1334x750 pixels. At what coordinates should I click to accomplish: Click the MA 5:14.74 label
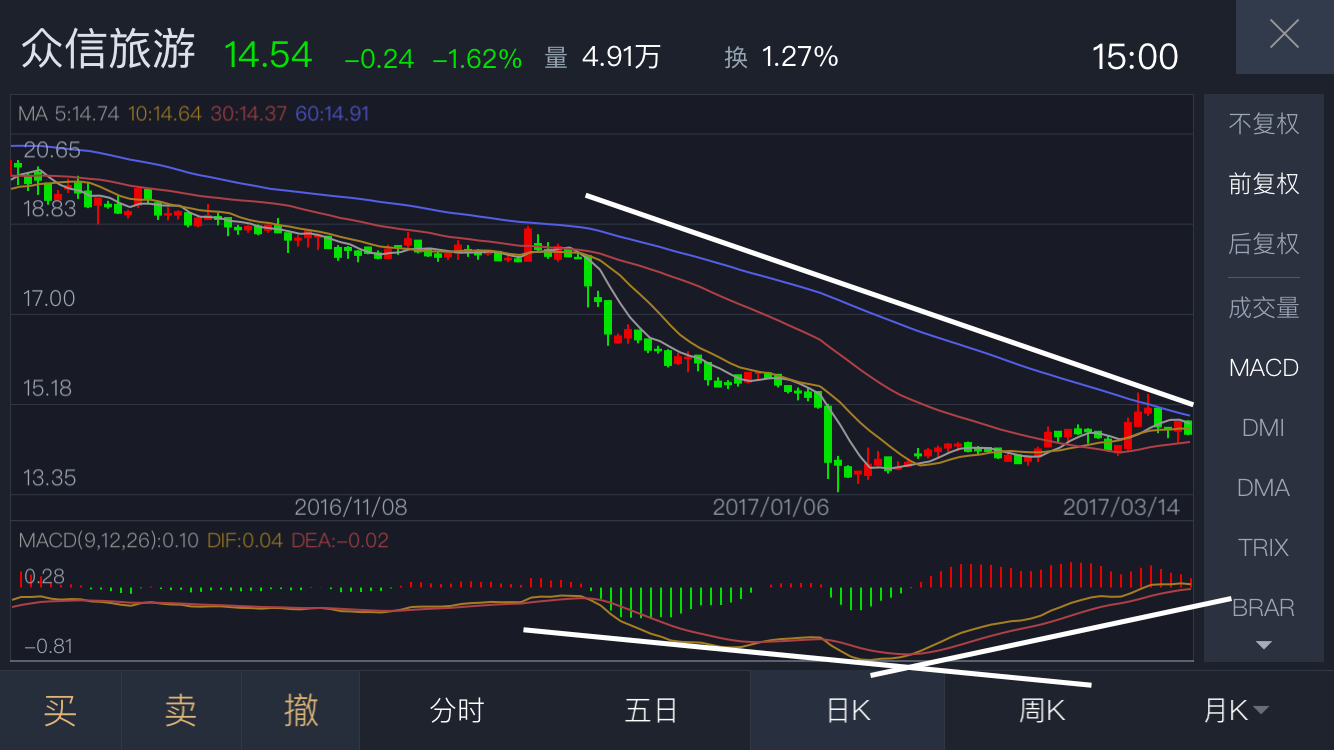pos(69,114)
